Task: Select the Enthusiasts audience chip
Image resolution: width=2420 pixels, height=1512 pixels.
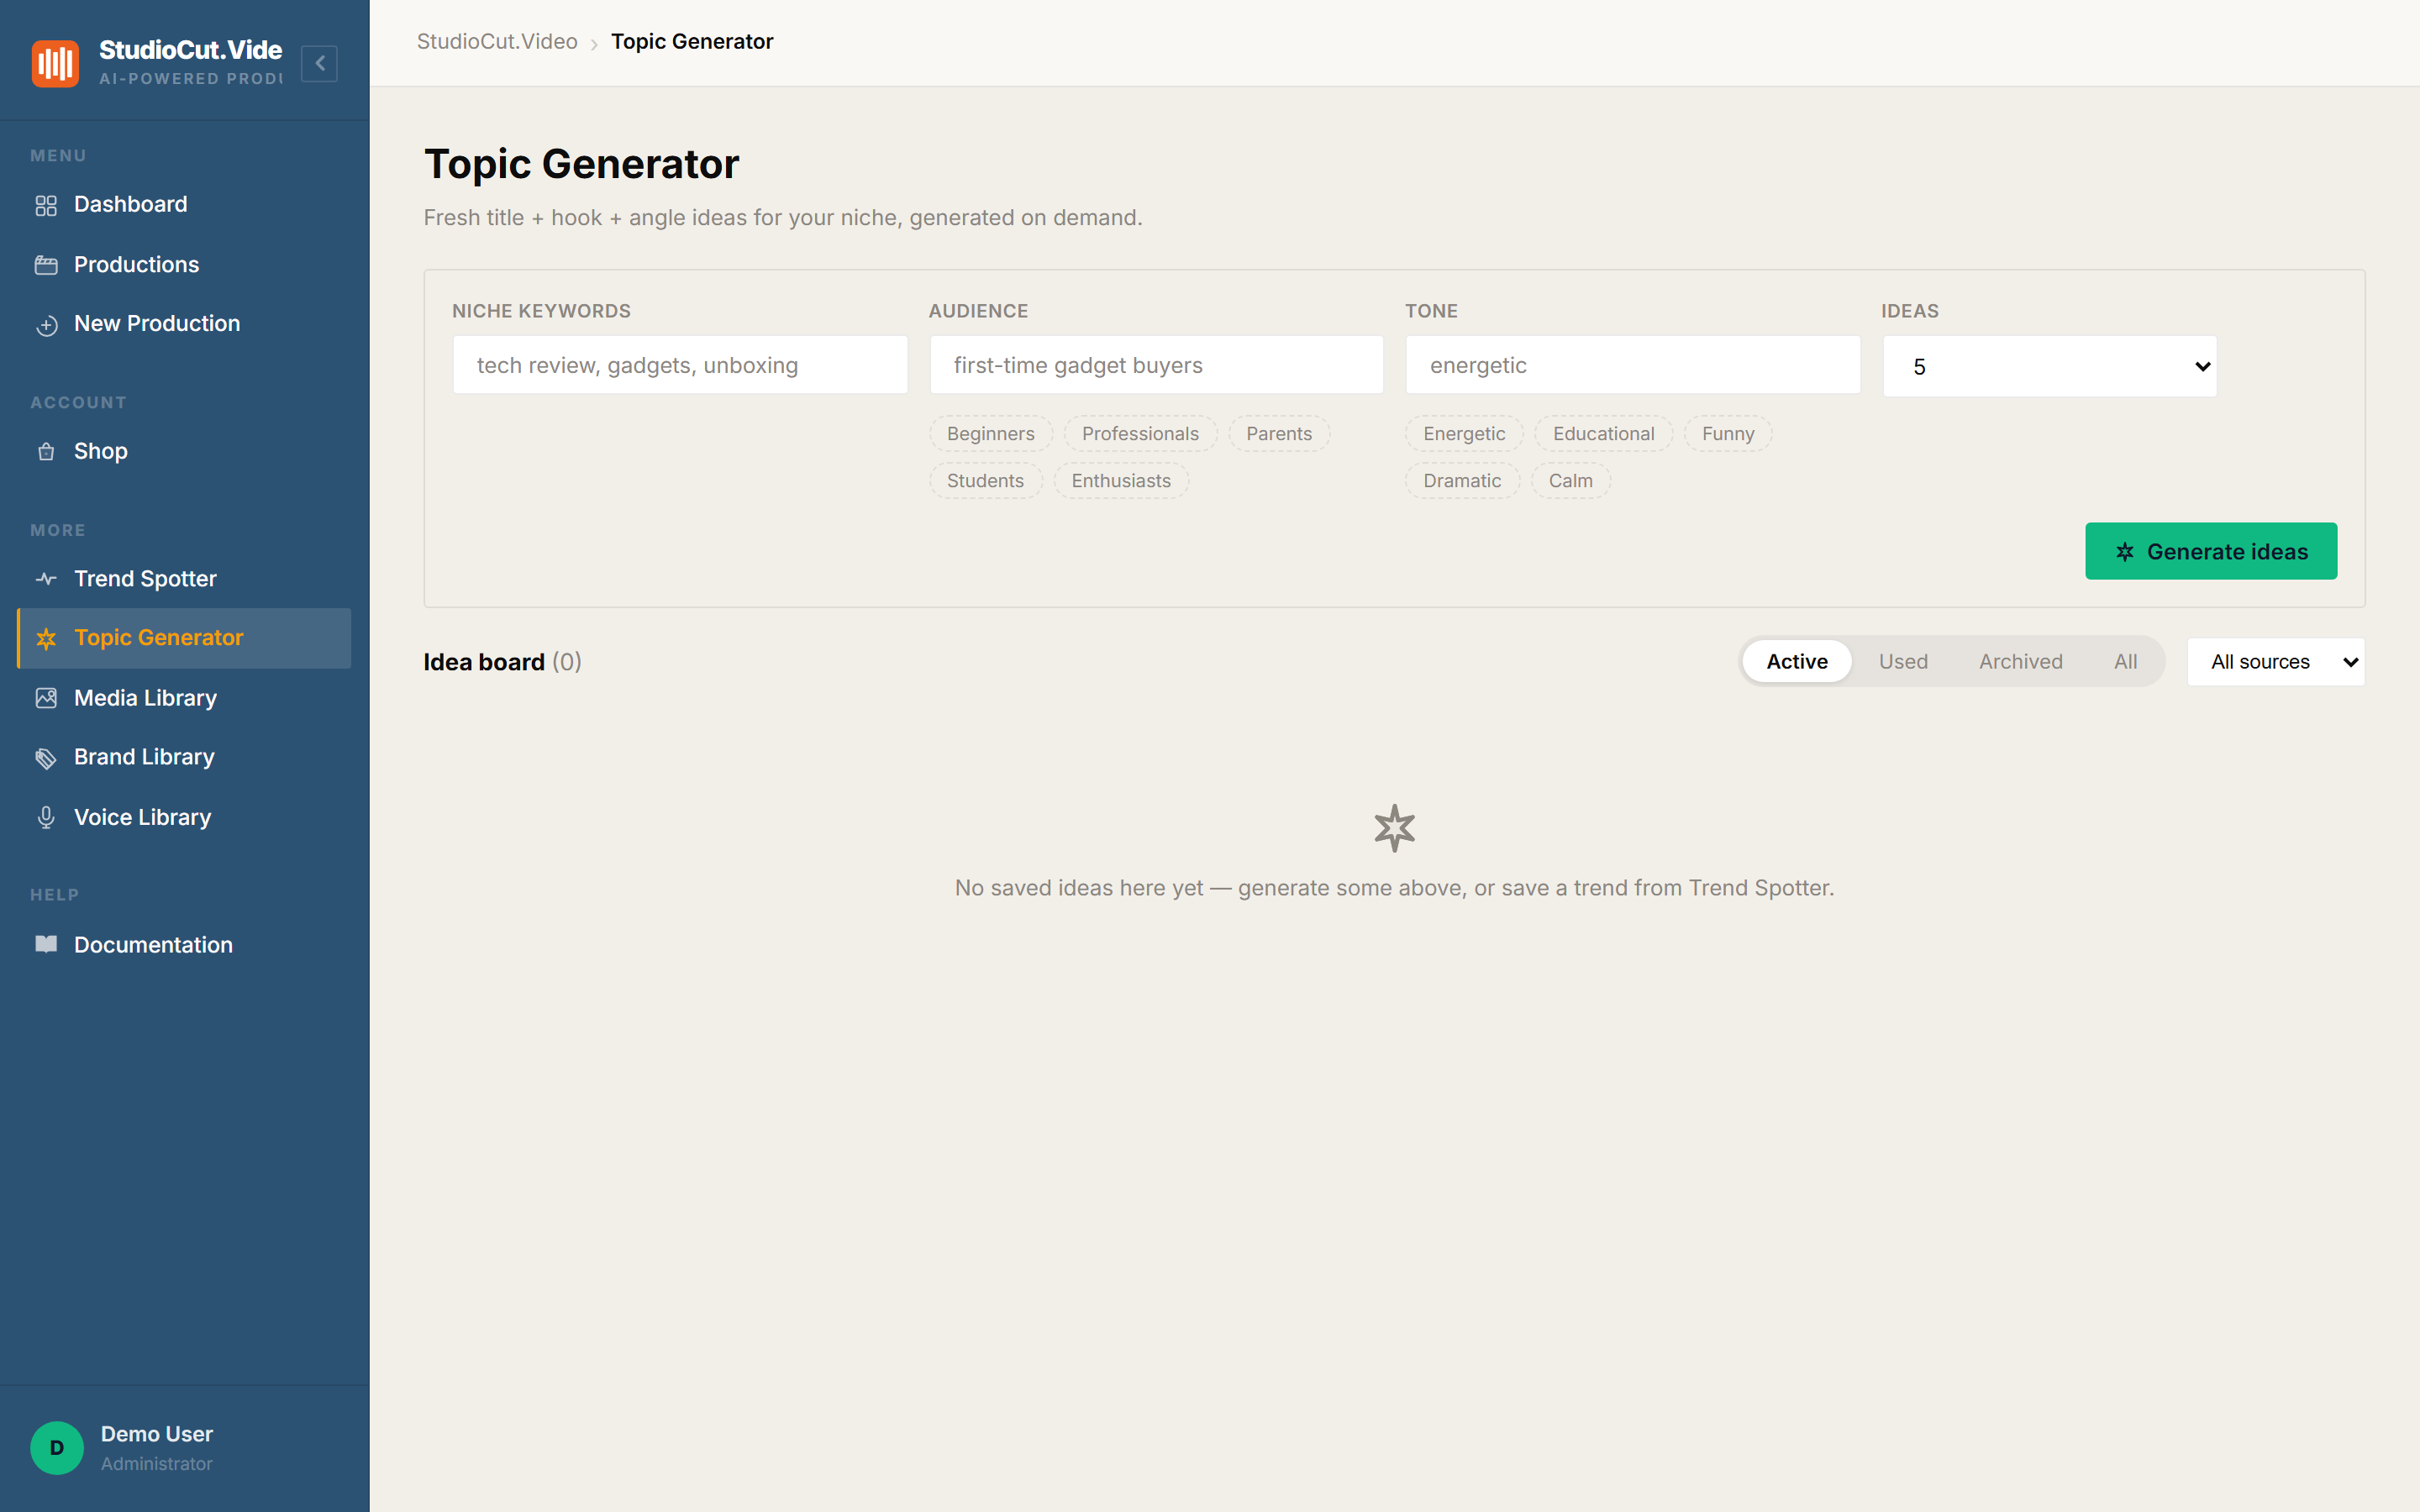Action: pyautogui.click(x=1121, y=481)
